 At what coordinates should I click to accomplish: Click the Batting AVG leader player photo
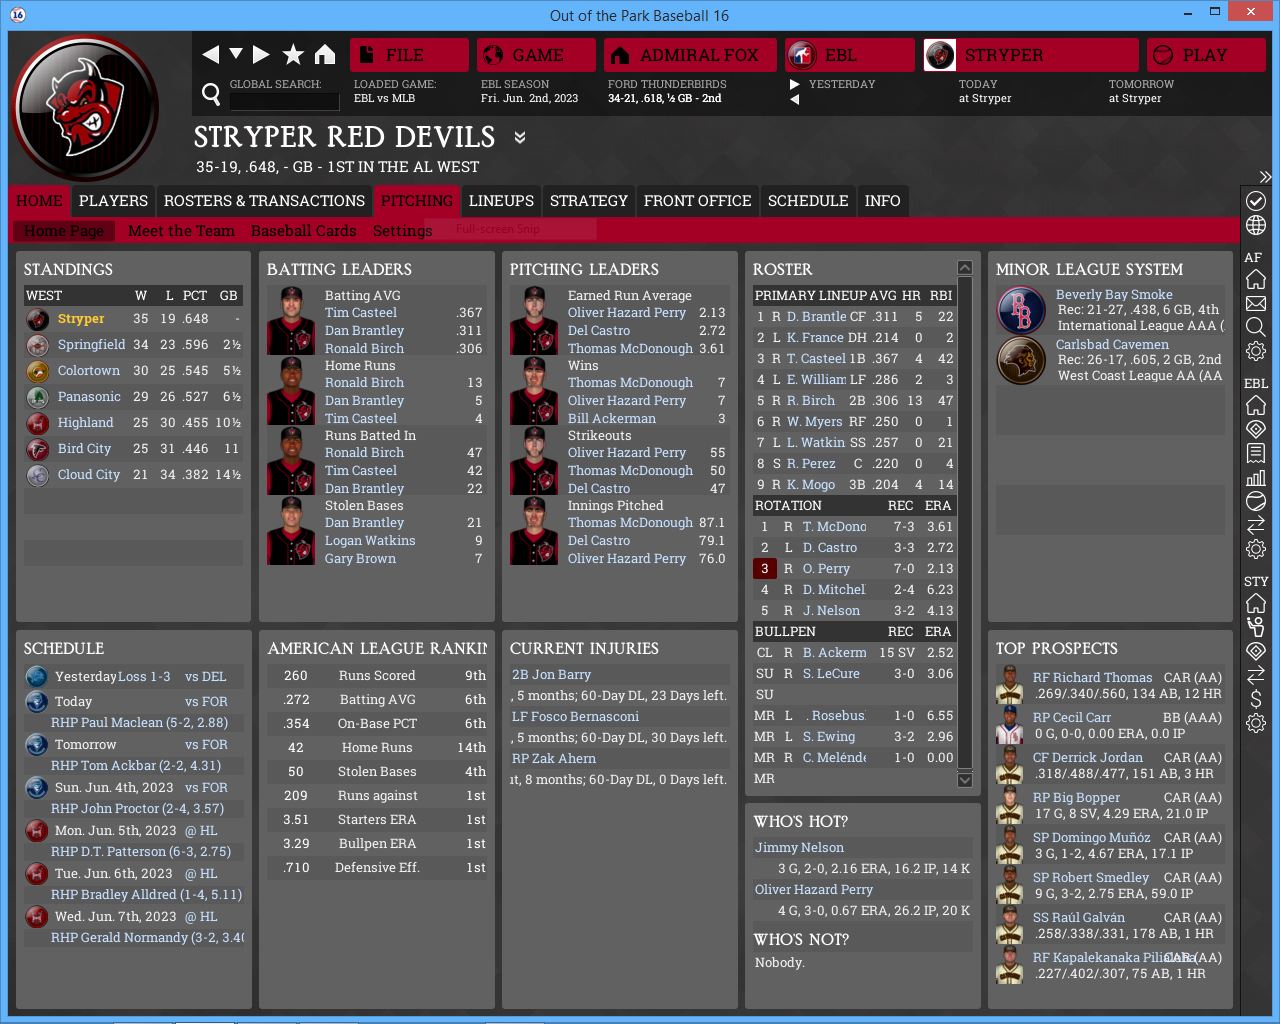tap(291, 321)
